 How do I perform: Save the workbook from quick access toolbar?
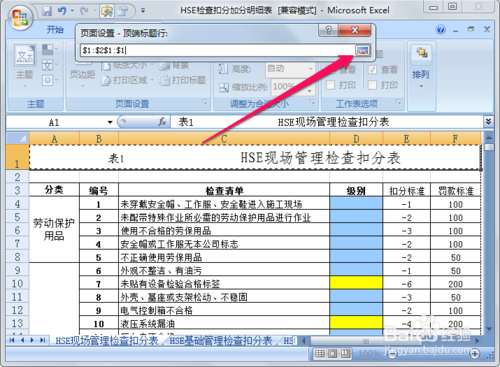coord(47,11)
